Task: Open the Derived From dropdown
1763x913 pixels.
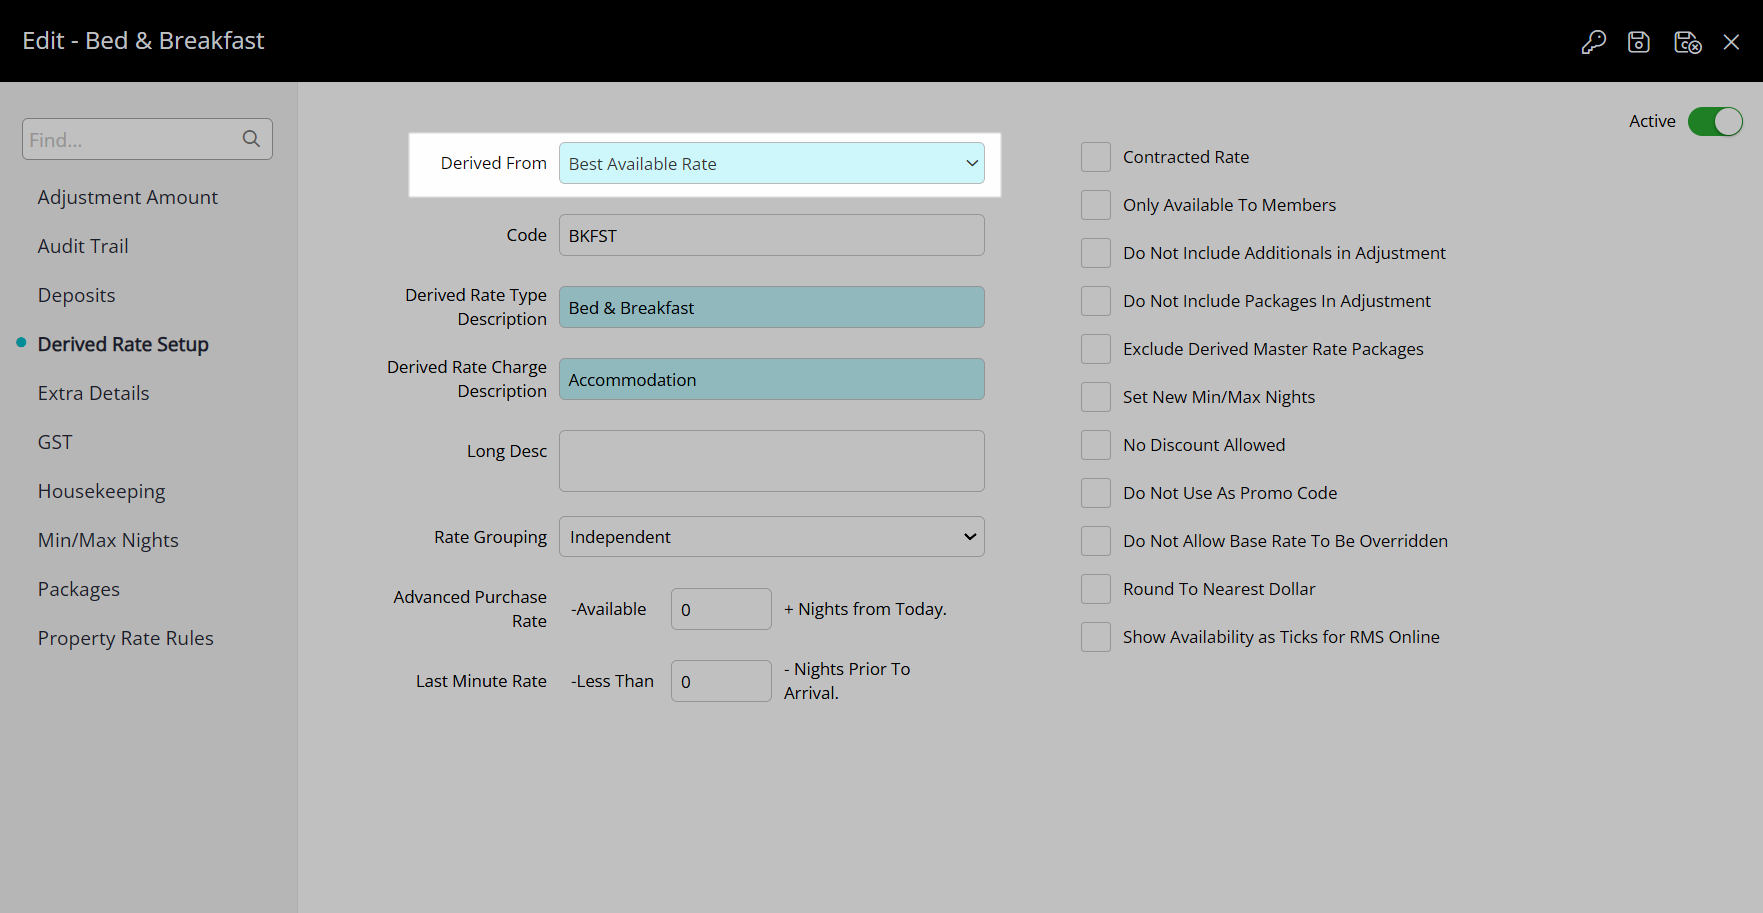Action: pyautogui.click(x=771, y=164)
